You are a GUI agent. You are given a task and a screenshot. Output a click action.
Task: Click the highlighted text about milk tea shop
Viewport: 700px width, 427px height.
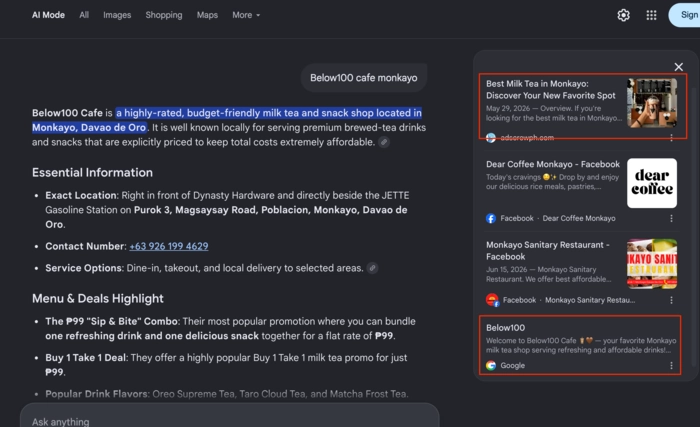tap(227, 120)
